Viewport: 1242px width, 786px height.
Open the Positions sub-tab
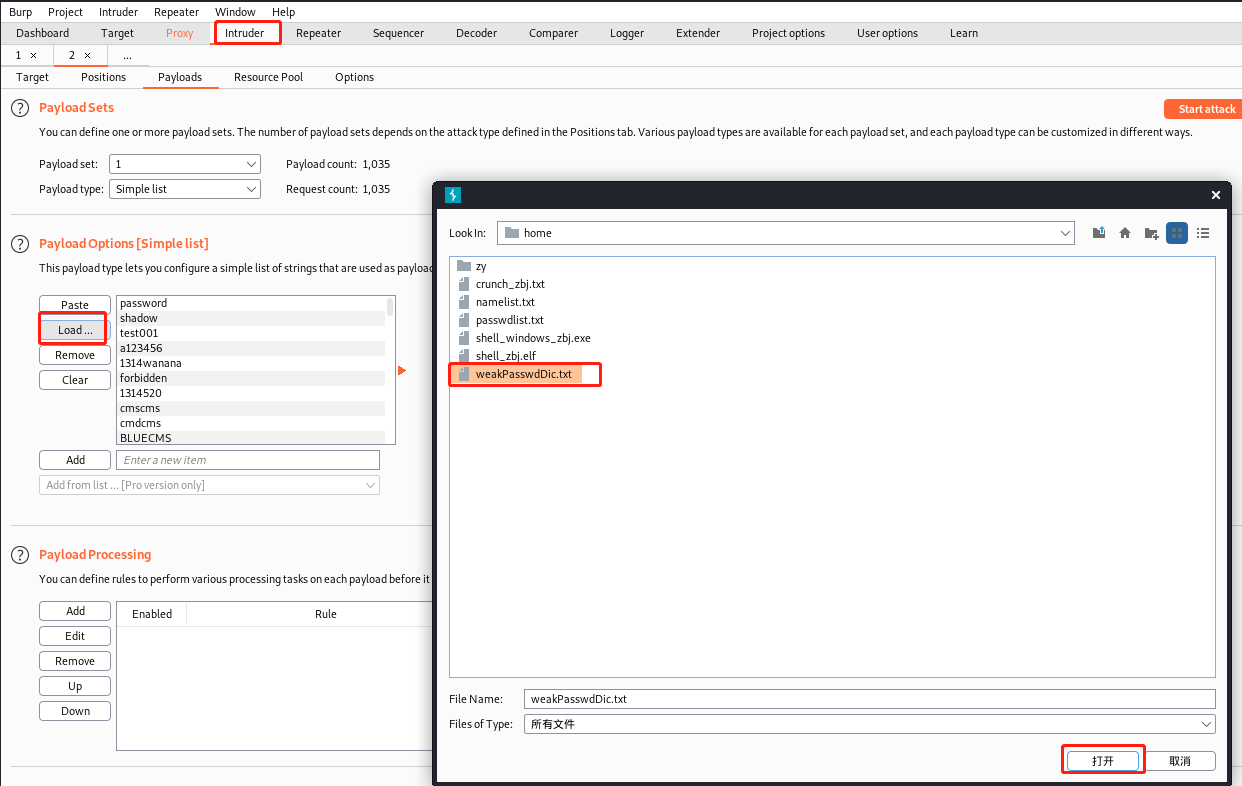click(104, 77)
